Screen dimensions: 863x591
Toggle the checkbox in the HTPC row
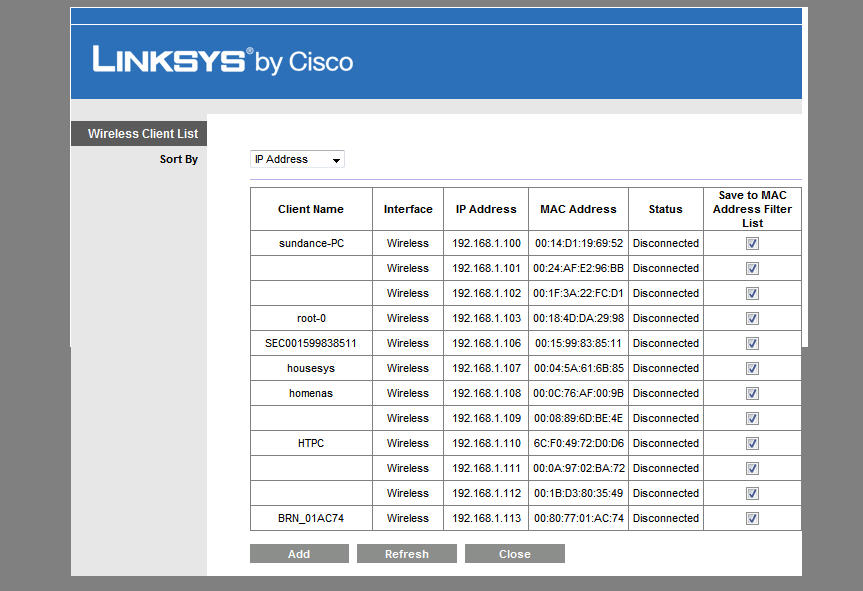click(752, 443)
